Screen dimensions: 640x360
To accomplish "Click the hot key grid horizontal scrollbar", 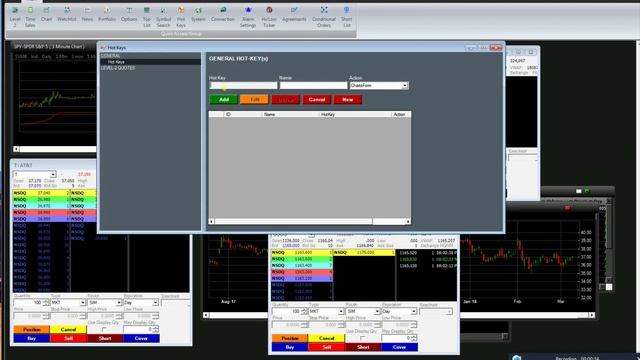I will pos(310,222).
